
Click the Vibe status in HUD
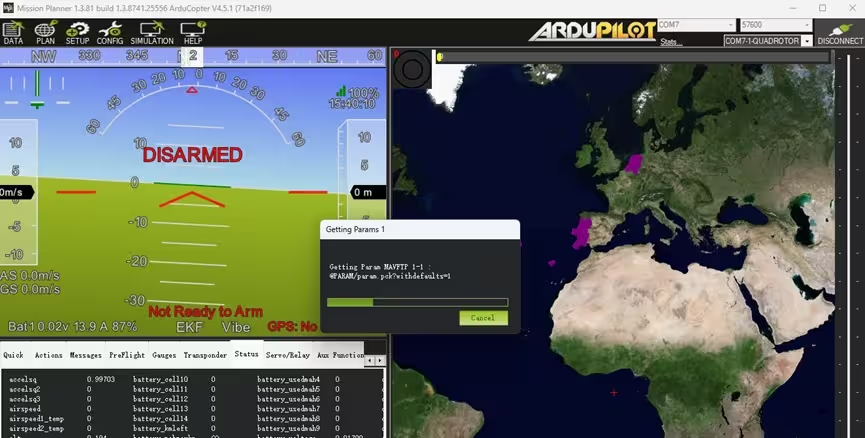point(236,327)
